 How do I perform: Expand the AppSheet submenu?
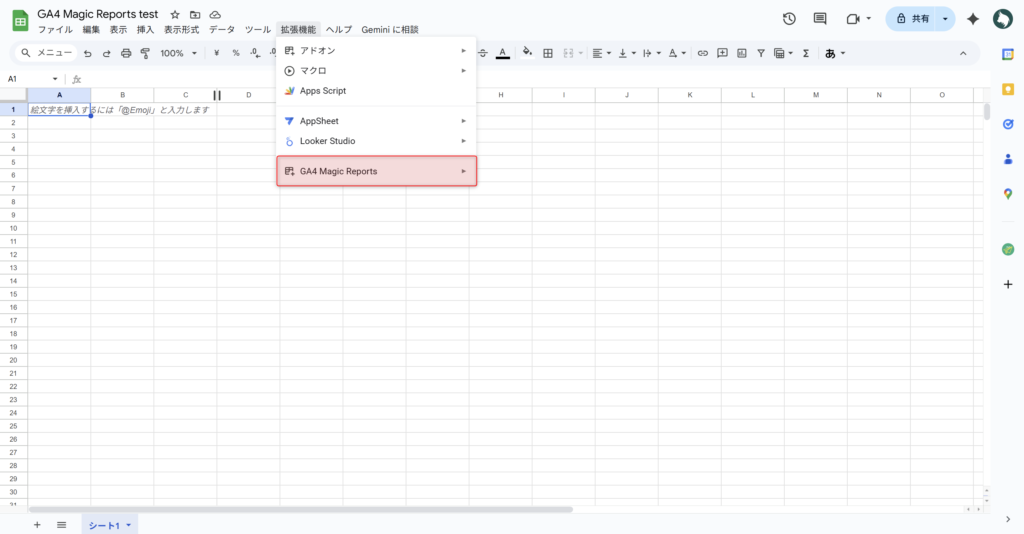[376, 121]
